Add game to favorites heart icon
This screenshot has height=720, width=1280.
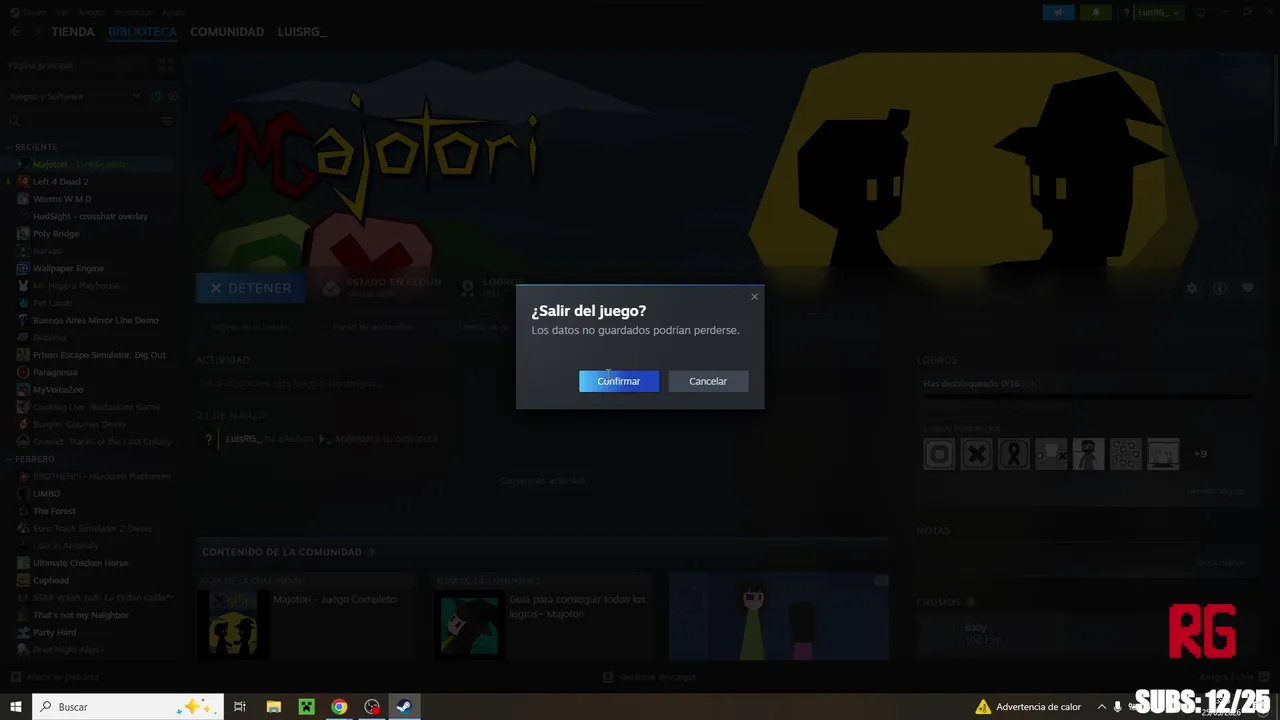[x=1248, y=288]
